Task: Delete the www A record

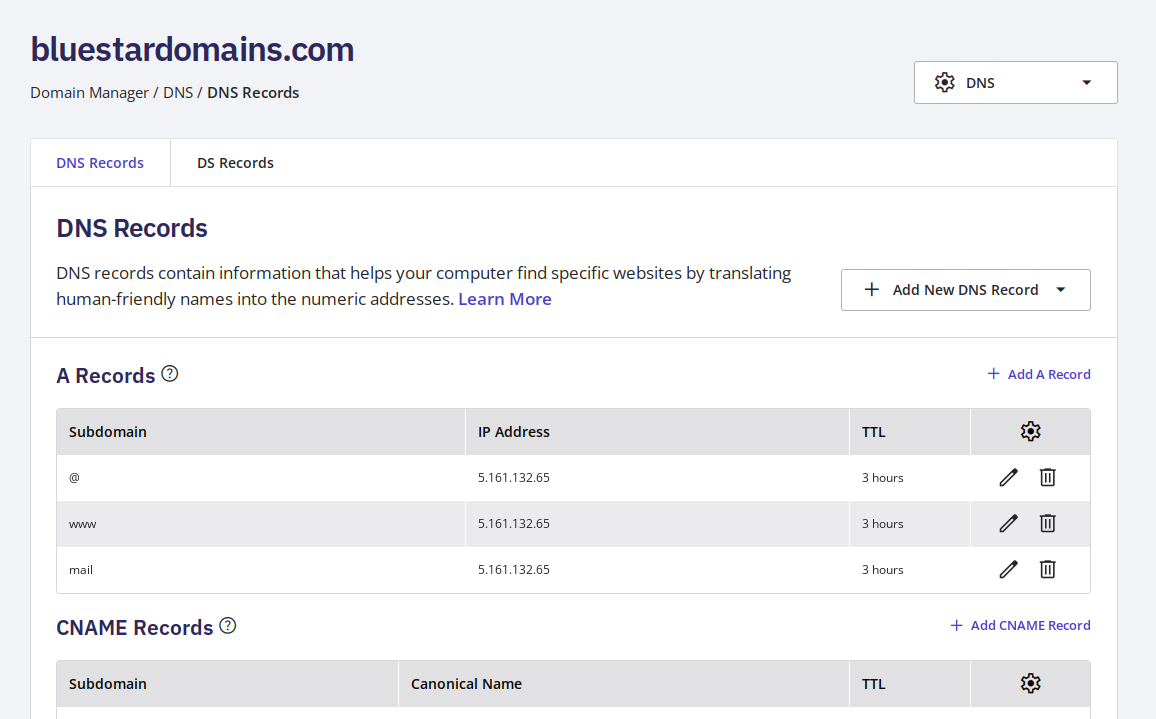Action: click(x=1047, y=524)
